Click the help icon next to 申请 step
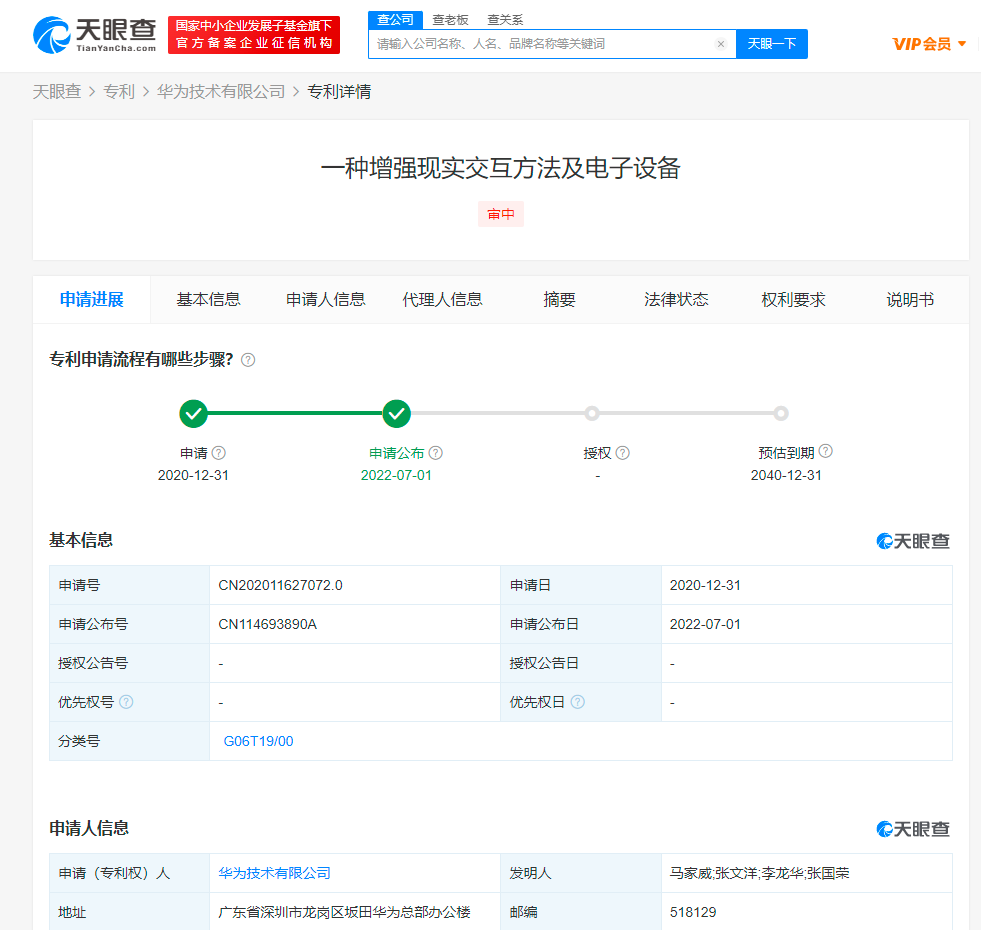 pyautogui.click(x=218, y=451)
